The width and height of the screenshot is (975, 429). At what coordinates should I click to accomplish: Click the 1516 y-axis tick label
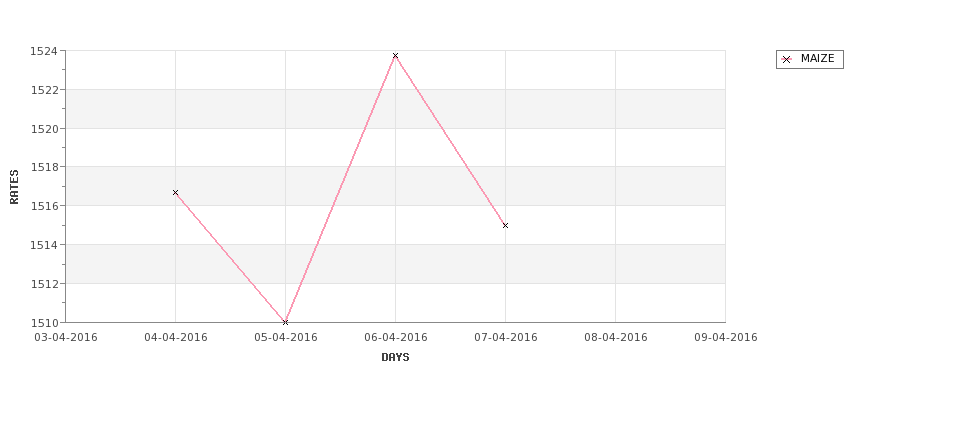click(45, 206)
